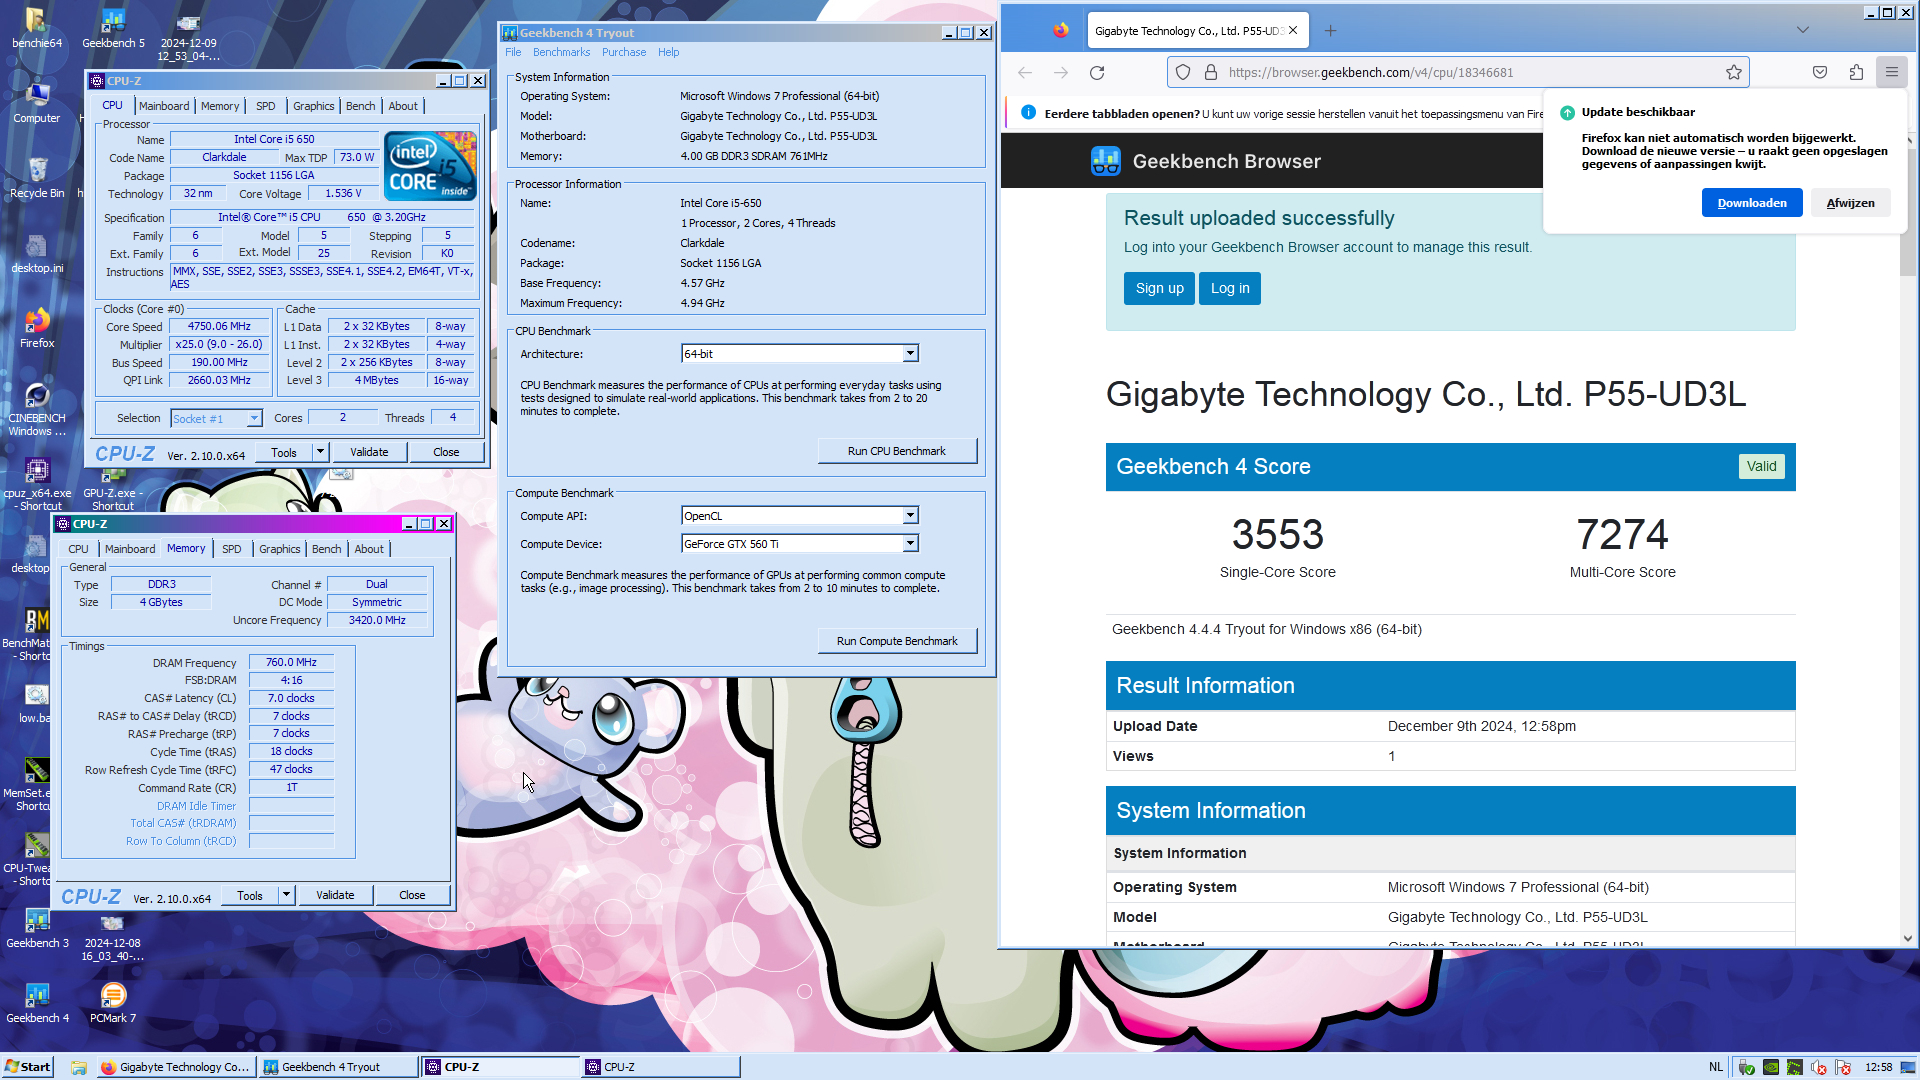1920x1080 pixels.
Task: Click the tracking protection shield icon
Action: (x=1183, y=72)
